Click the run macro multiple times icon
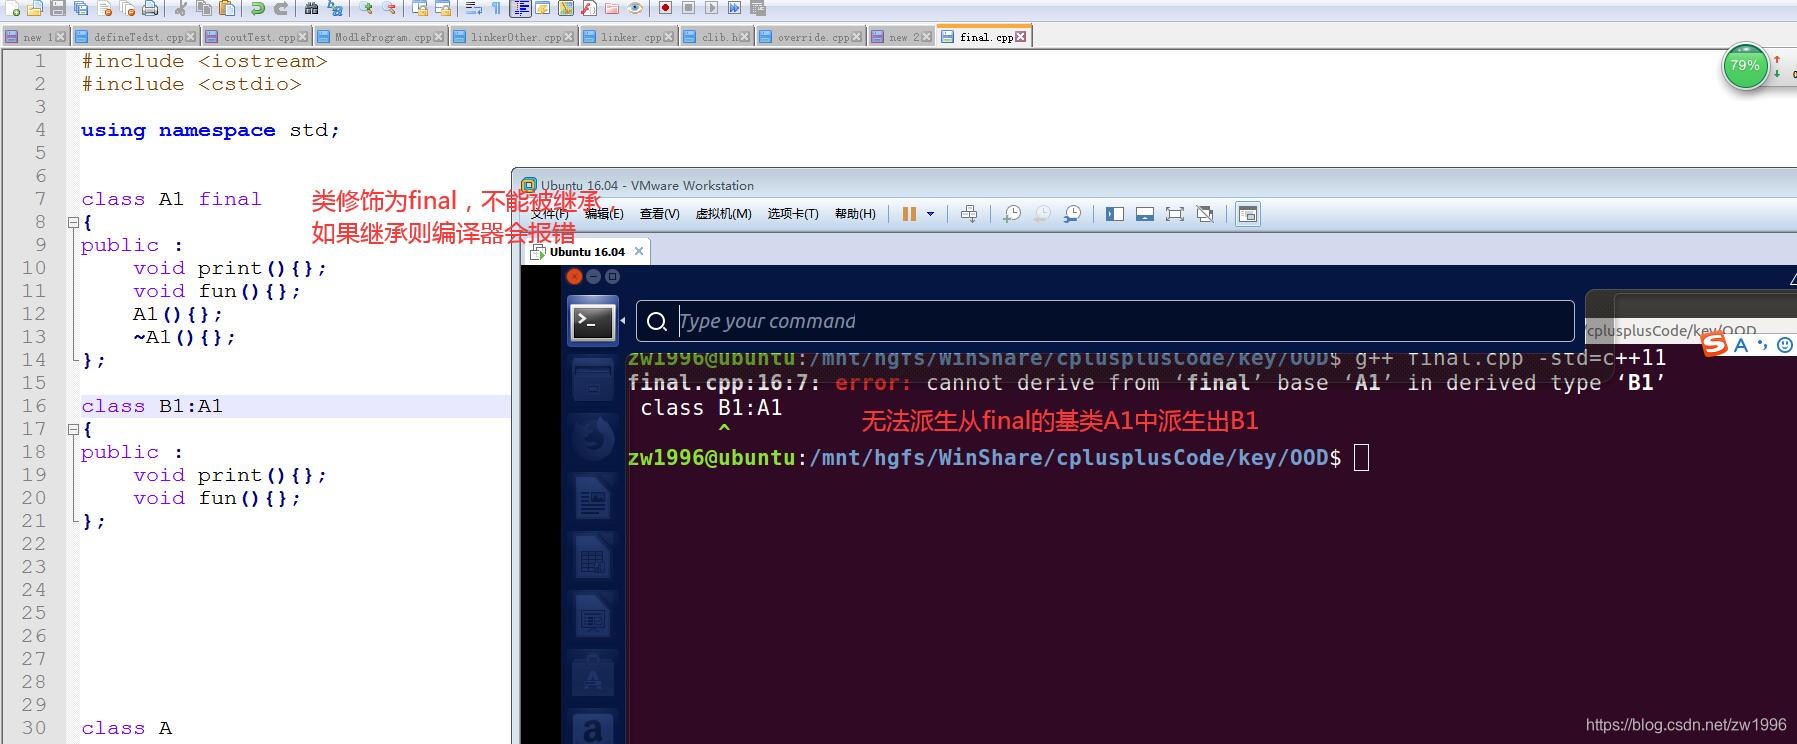Image resolution: width=1797 pixels, height=744 pixels. tap(734, 8)
